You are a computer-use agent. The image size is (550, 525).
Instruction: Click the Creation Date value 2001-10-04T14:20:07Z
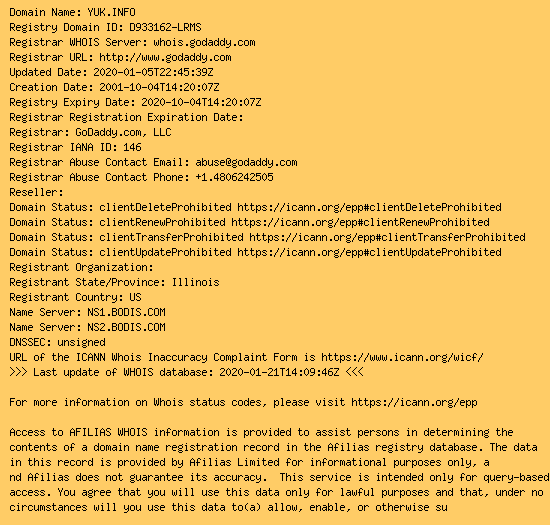tap(159, 87)
